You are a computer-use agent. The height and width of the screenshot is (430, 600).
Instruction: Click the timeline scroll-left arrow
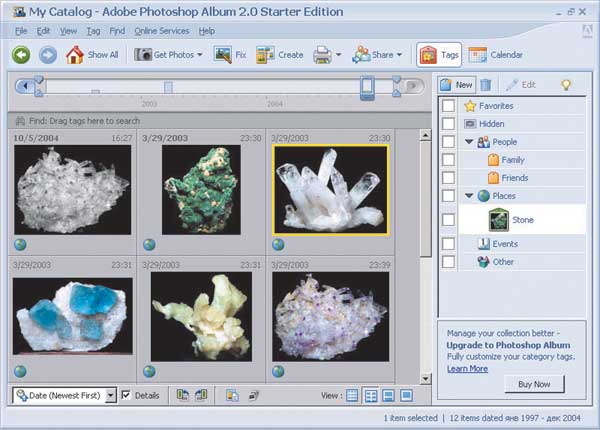[x=24, y=86]
